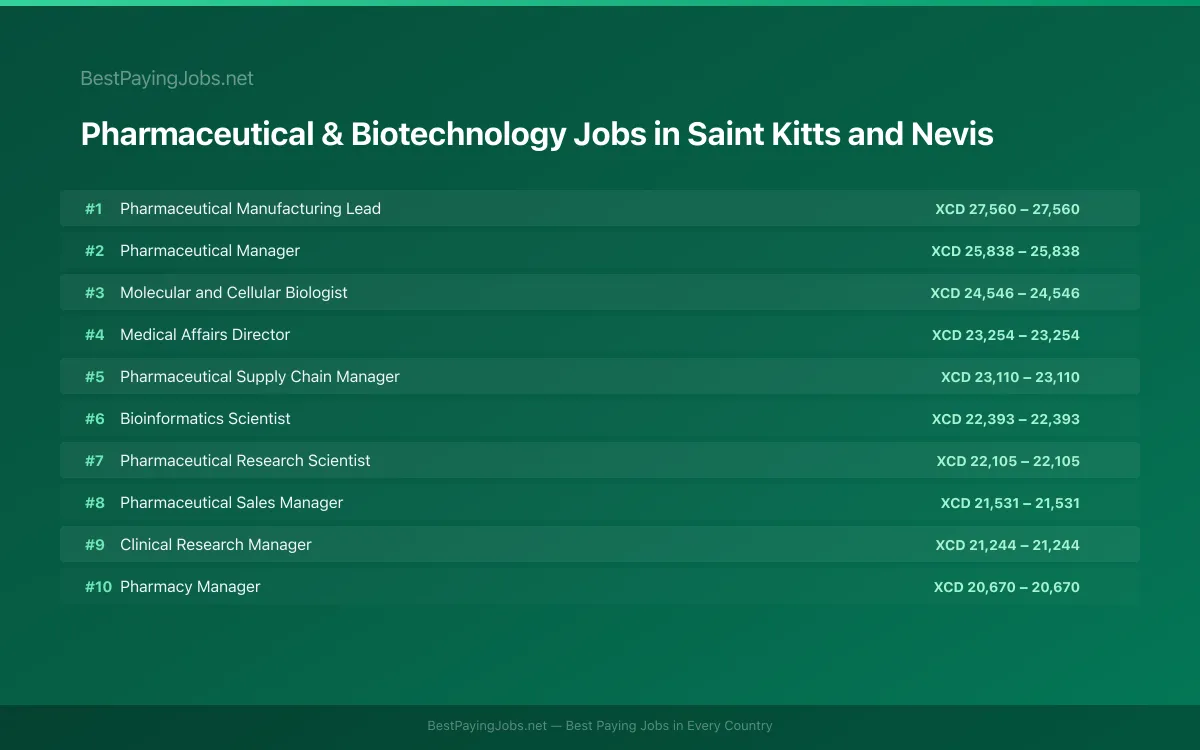This screenshot has height=750, width=1200.
Task: Click rank number #6
Action: (94, 419)
